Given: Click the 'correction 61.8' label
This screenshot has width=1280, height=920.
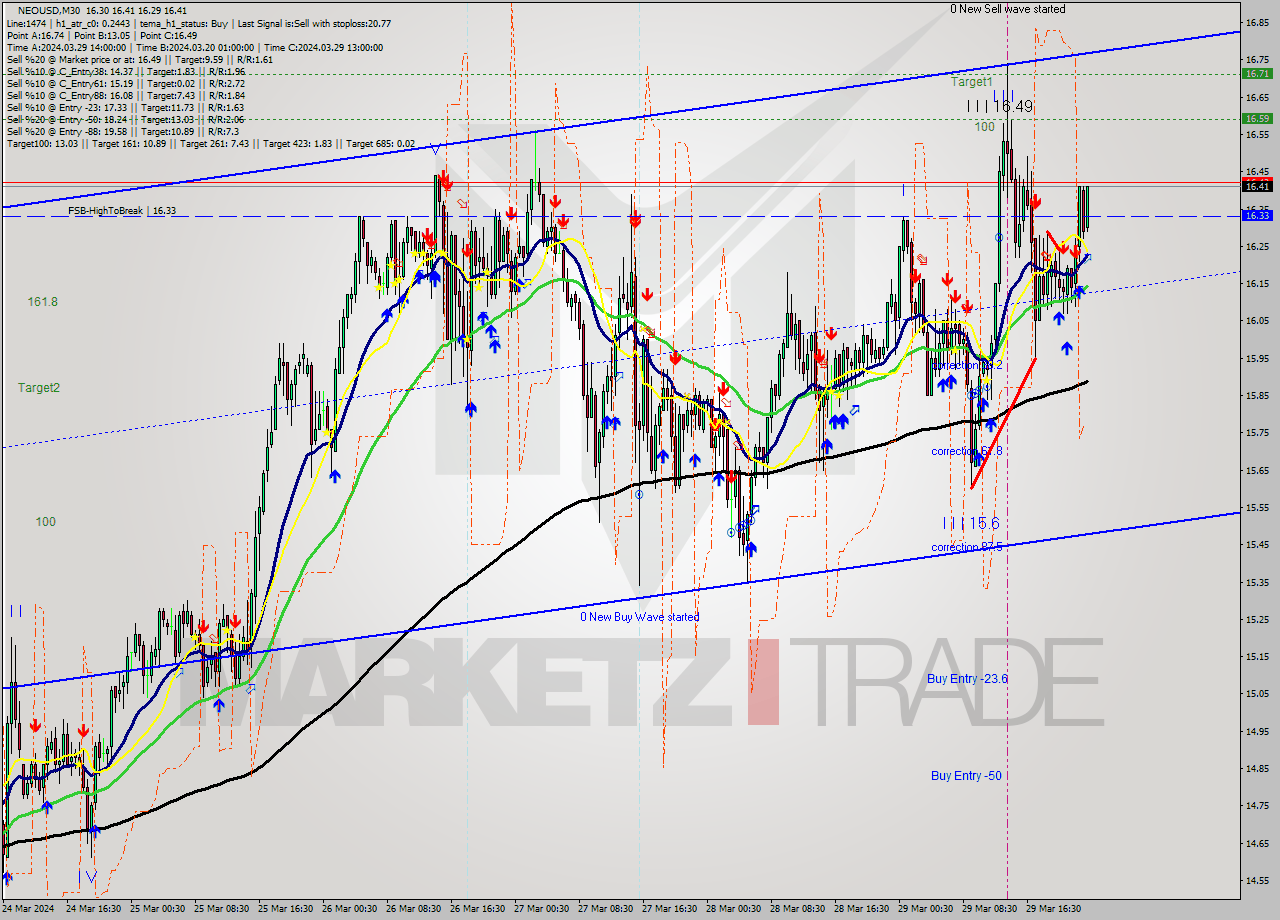Looking at the screenshot, I should coord(967,452).
